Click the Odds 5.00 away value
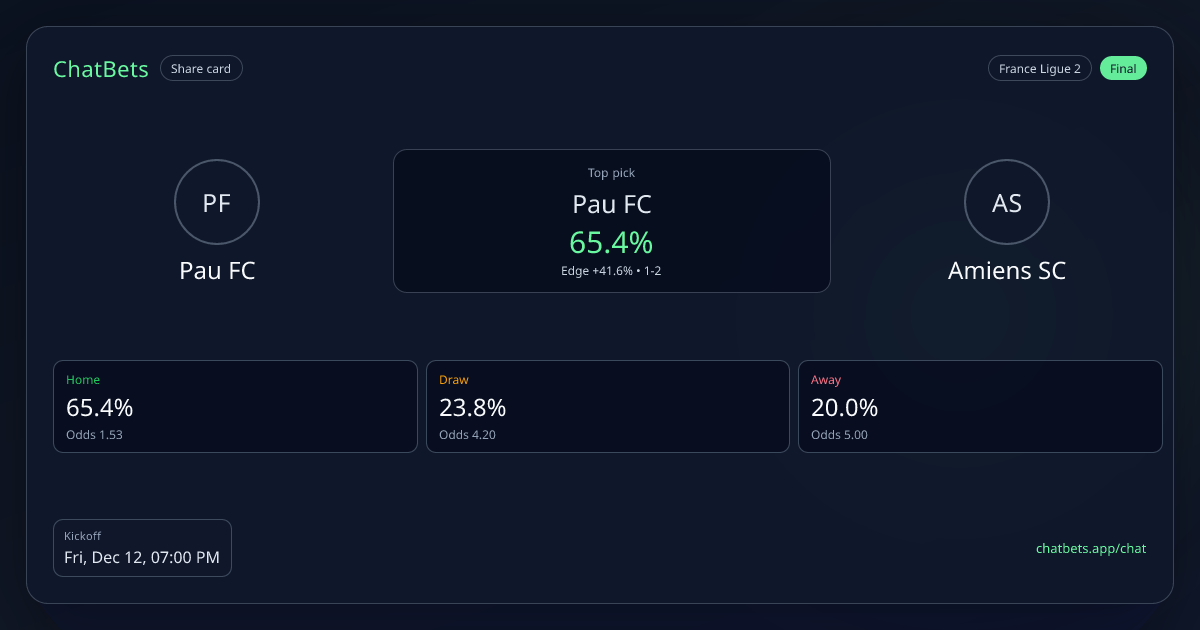 pos(839,435)
